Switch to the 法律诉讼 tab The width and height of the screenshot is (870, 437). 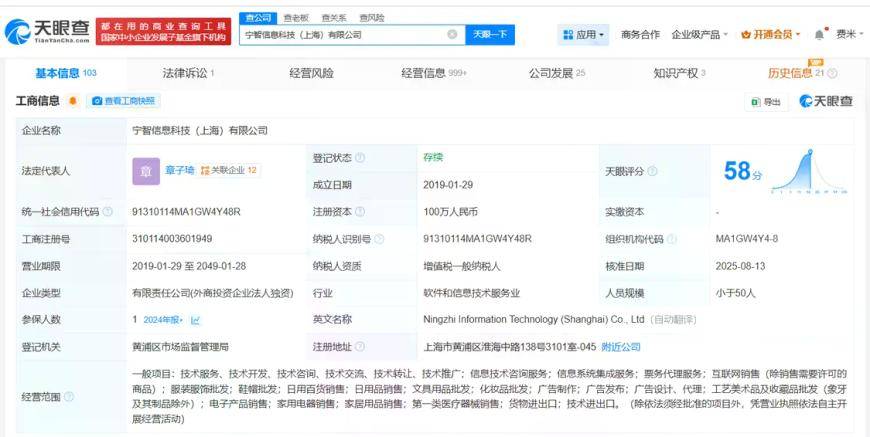[x=188, y=73]
